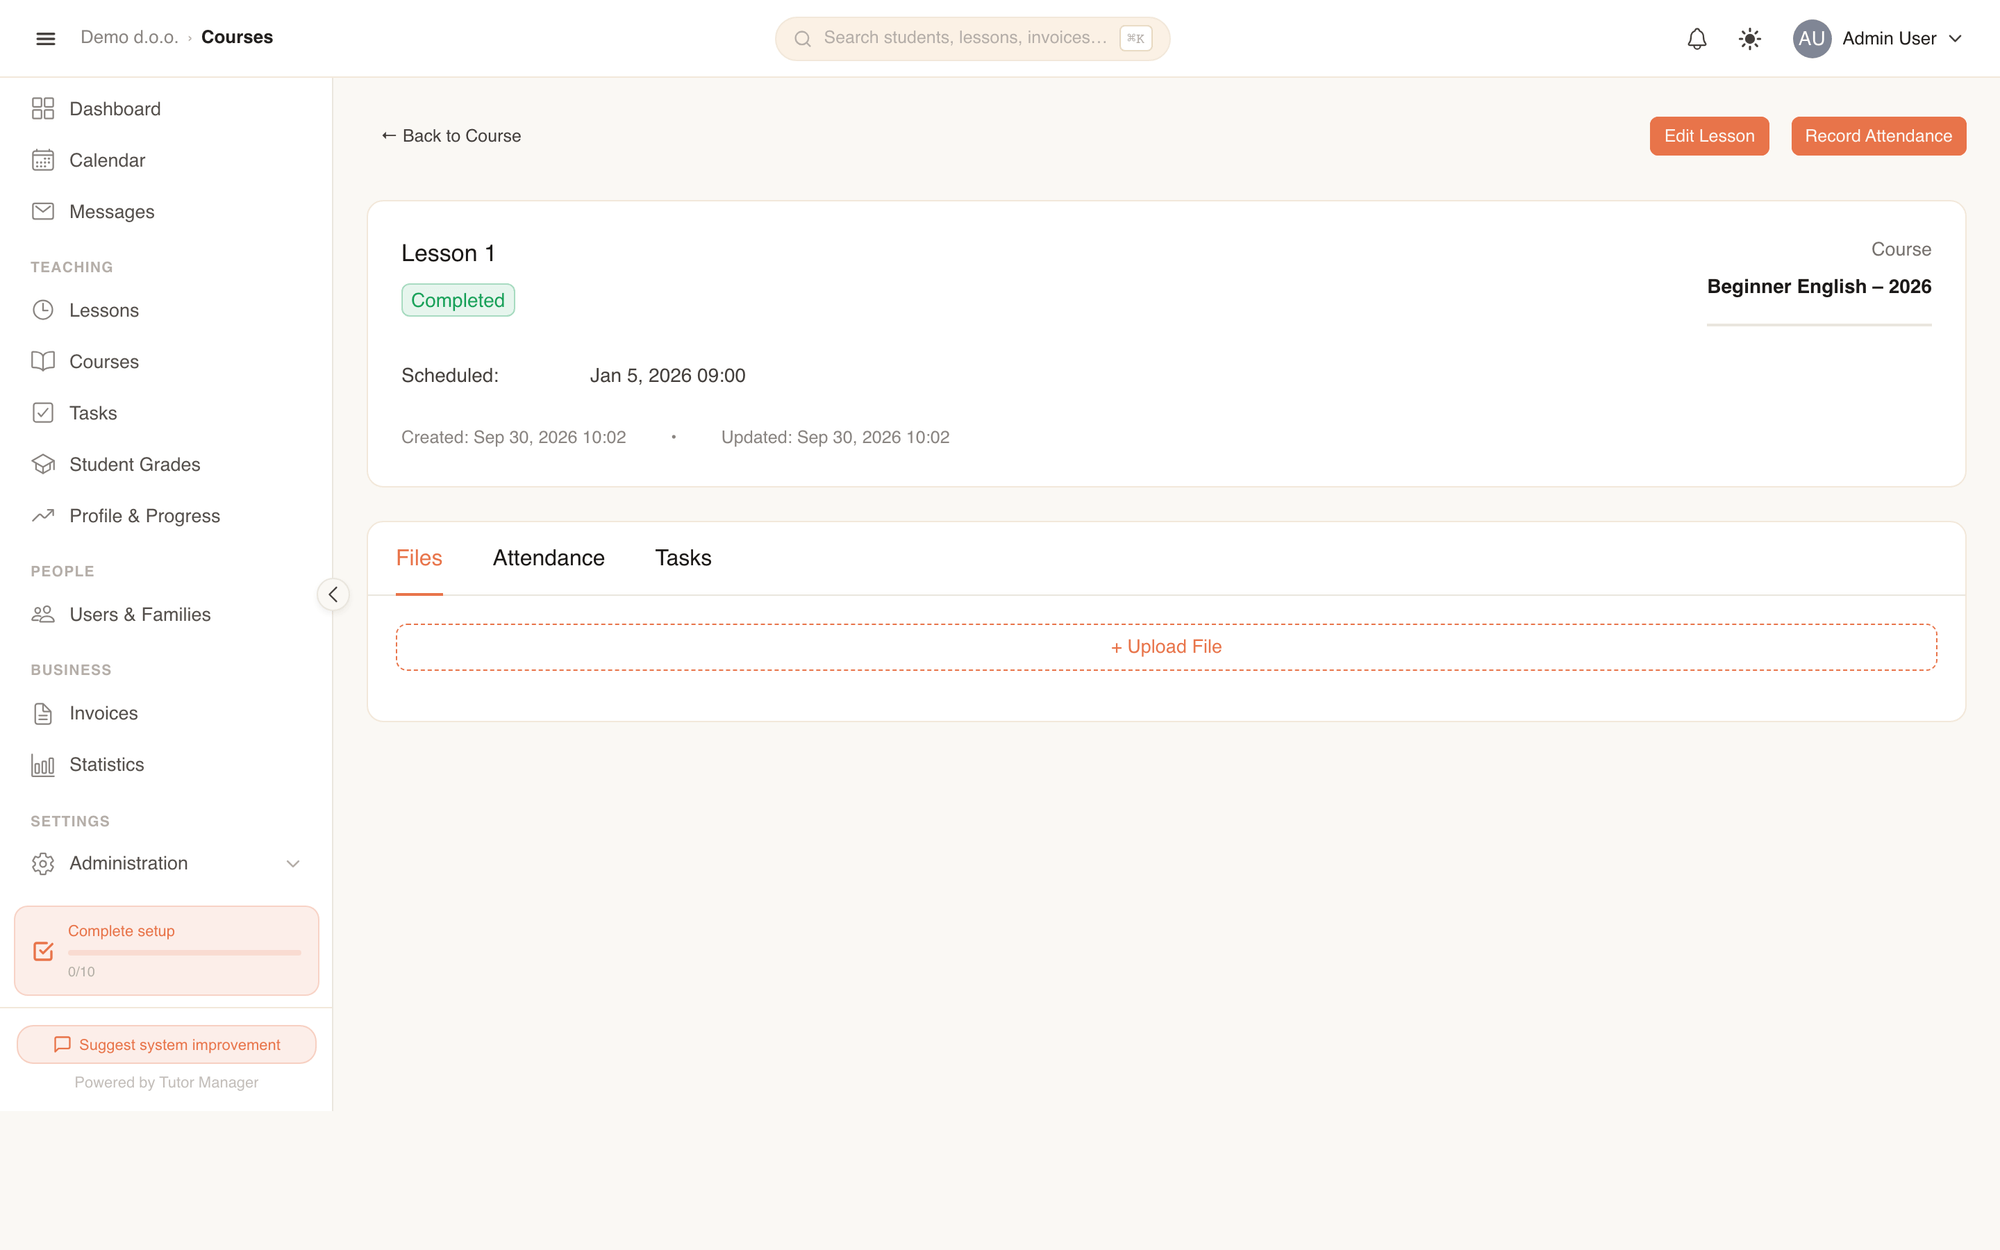Click the Calendar icon in sidebar
The image size is (2000, 1250).
[x=43, y=160]
